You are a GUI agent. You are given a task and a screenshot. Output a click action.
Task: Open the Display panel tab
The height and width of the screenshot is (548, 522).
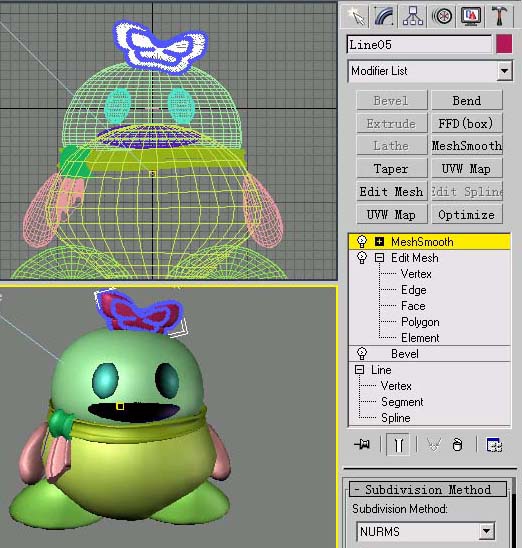tap(471, 16)
